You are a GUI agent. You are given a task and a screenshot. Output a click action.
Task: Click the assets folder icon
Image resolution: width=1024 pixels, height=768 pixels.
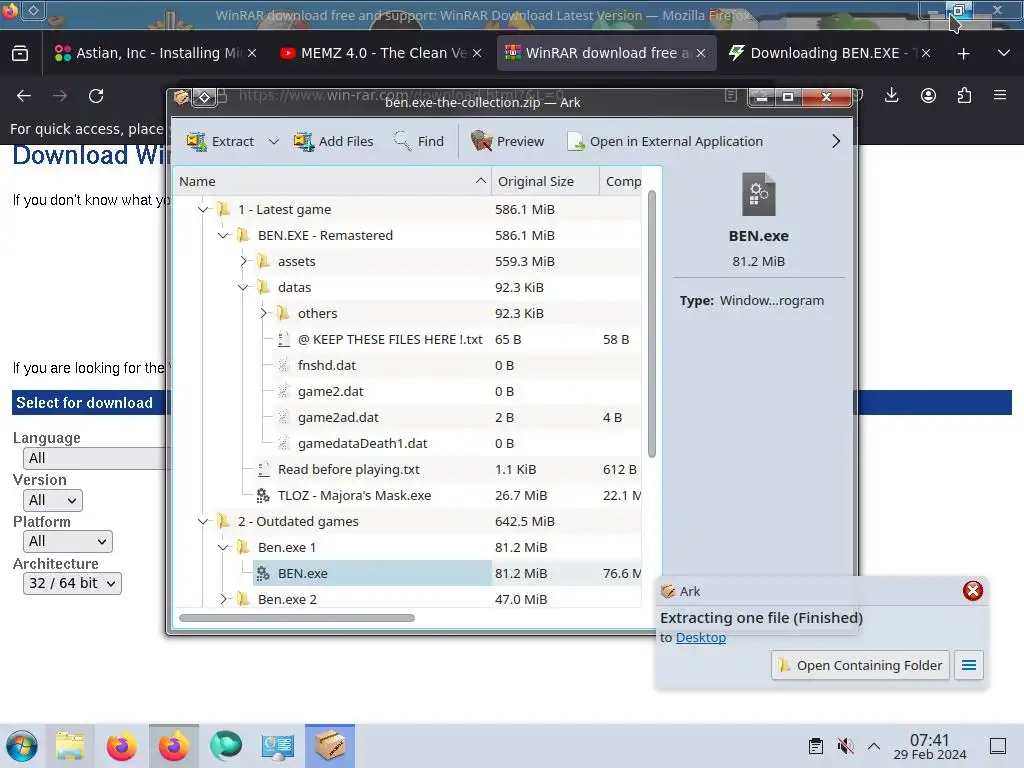[x=263, y=261]
